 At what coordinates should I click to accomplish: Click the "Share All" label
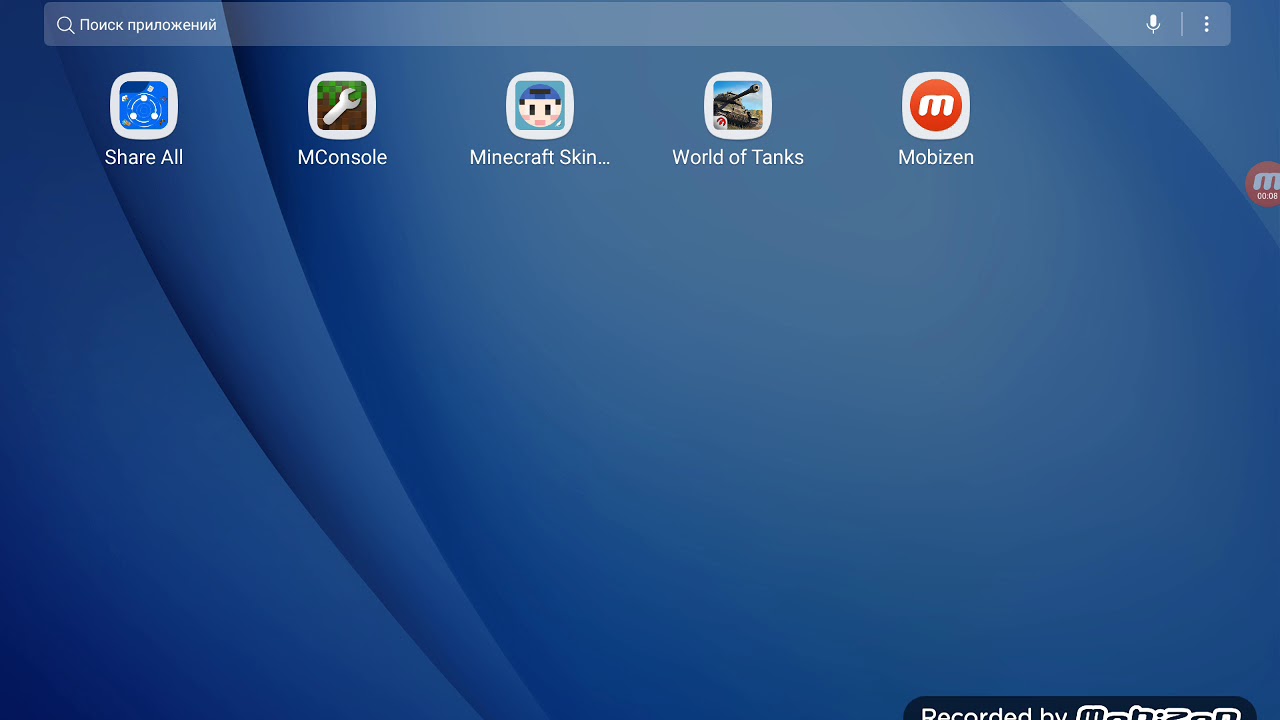click(144, 157)
